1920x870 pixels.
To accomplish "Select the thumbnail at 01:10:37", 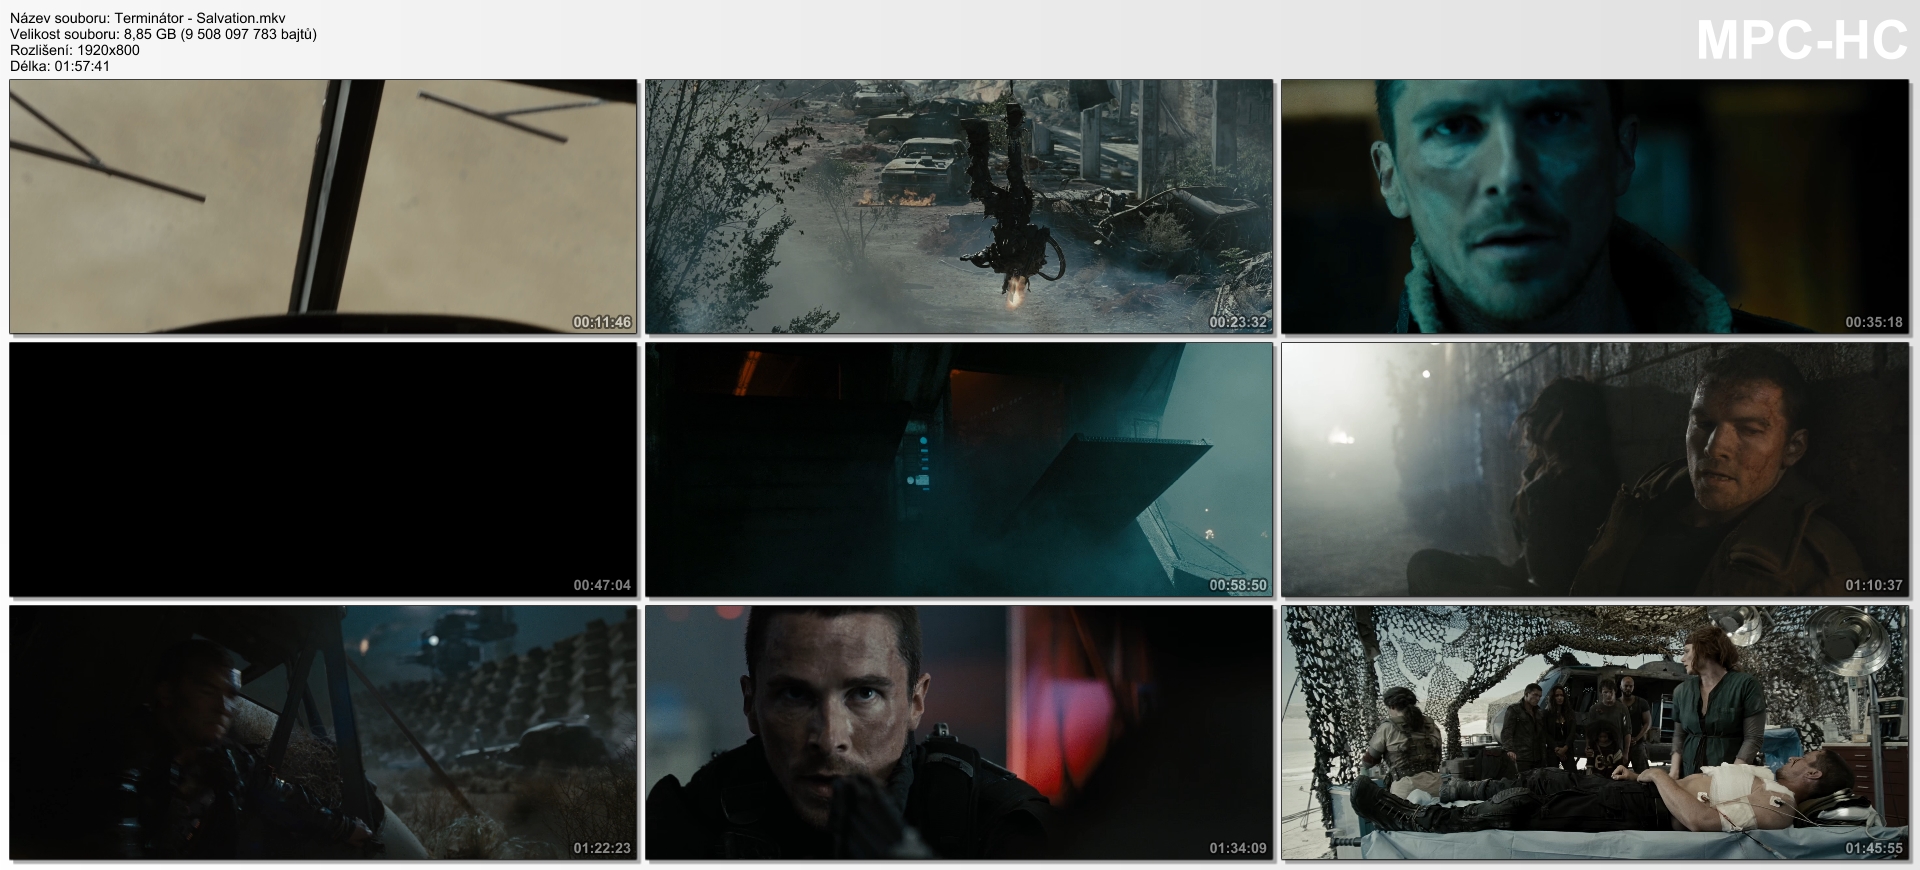I will pyautogui.click(x=1596, y=470).
